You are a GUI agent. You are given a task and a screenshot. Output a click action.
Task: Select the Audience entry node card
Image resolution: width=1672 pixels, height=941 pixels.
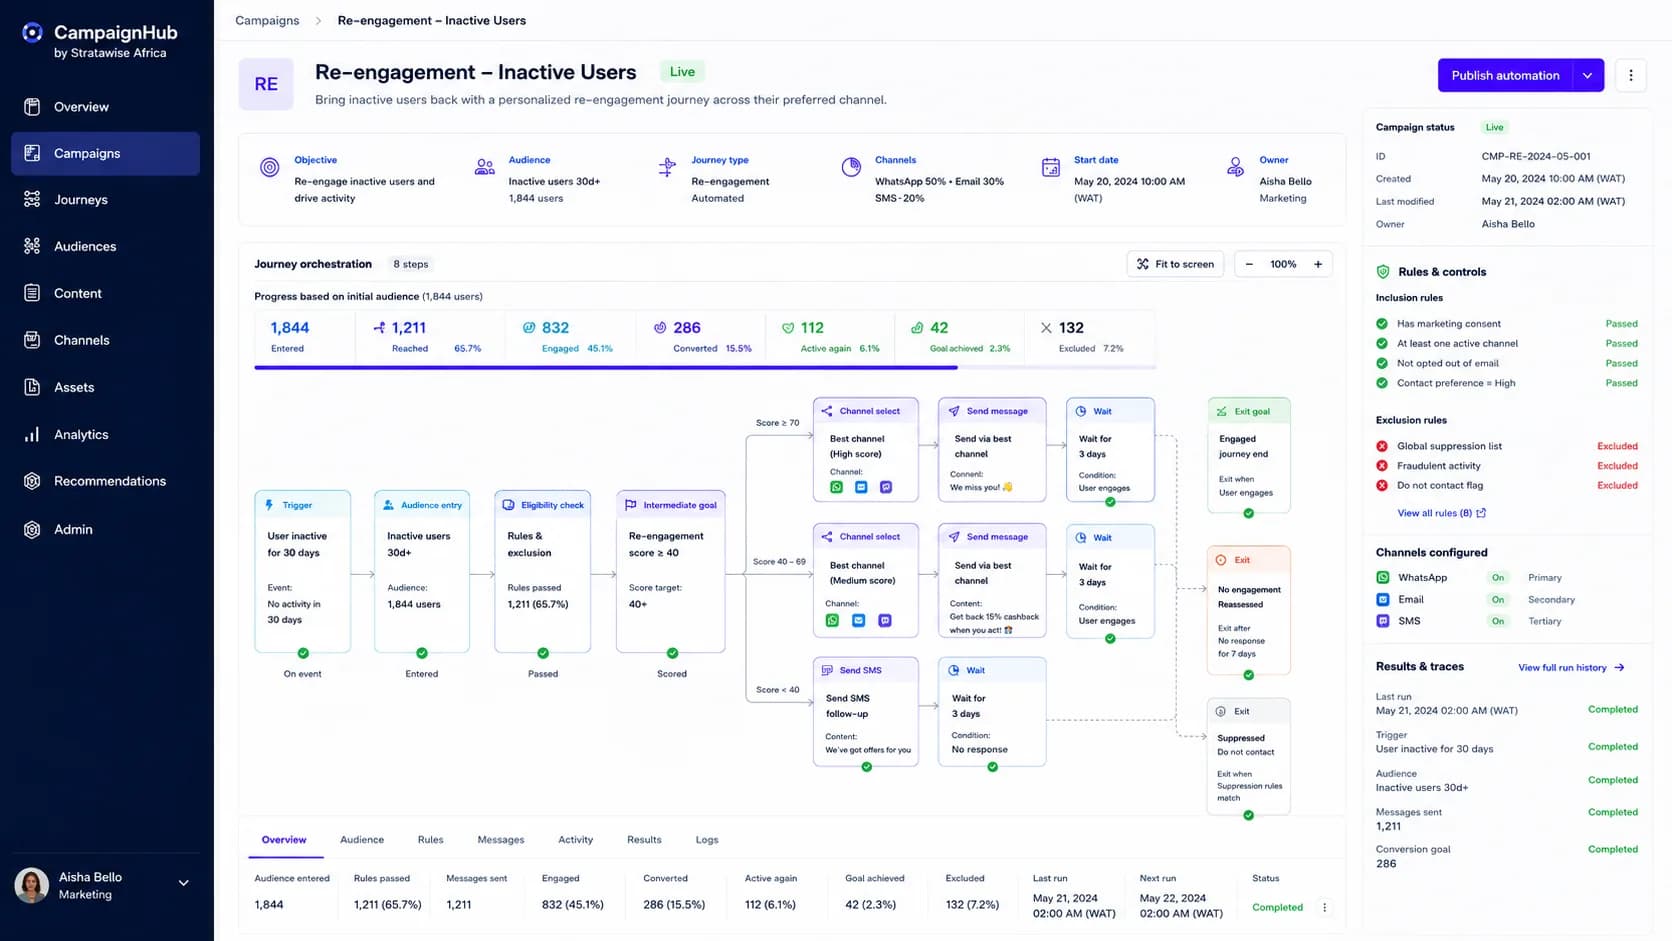422,571
